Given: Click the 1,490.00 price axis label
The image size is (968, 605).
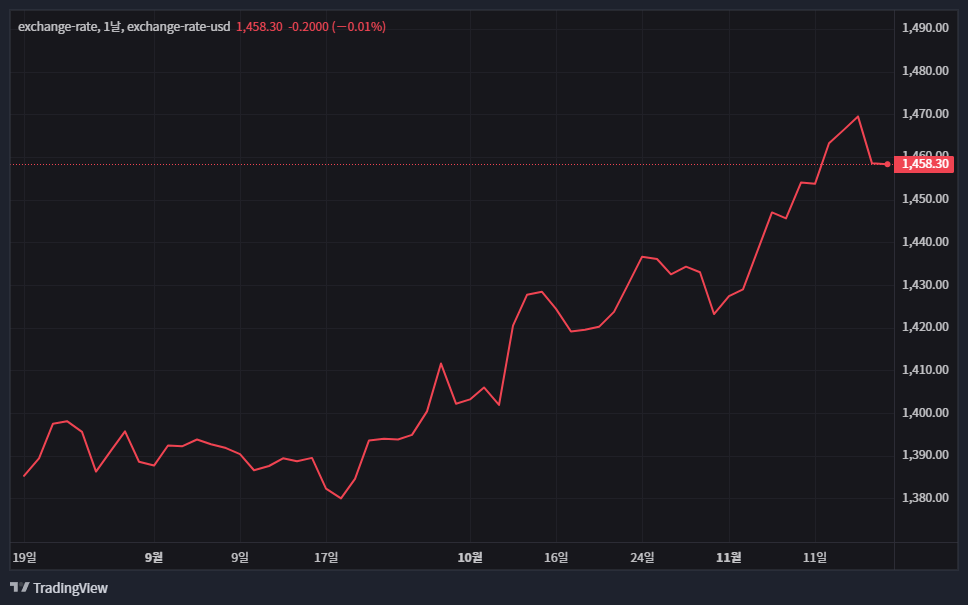Looking at the screenshot, I should (924, 28).
